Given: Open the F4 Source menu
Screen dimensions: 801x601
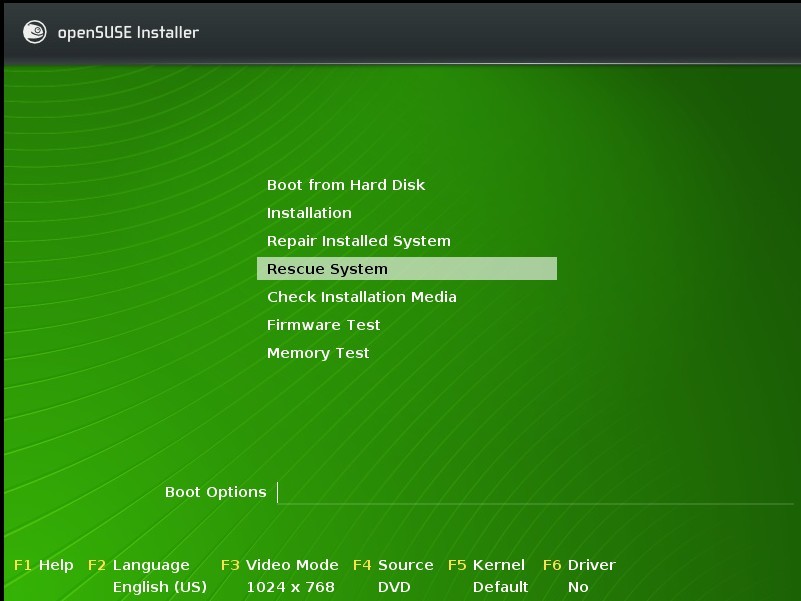Looking at the screenshot, I should click(393, 565).
